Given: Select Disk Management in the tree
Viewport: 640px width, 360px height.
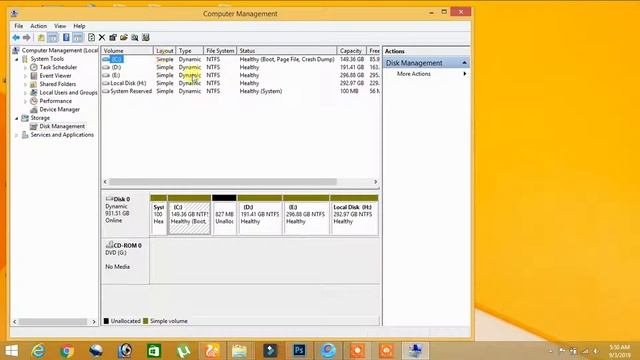Looking at the screenshot, I should click(62, 127).
